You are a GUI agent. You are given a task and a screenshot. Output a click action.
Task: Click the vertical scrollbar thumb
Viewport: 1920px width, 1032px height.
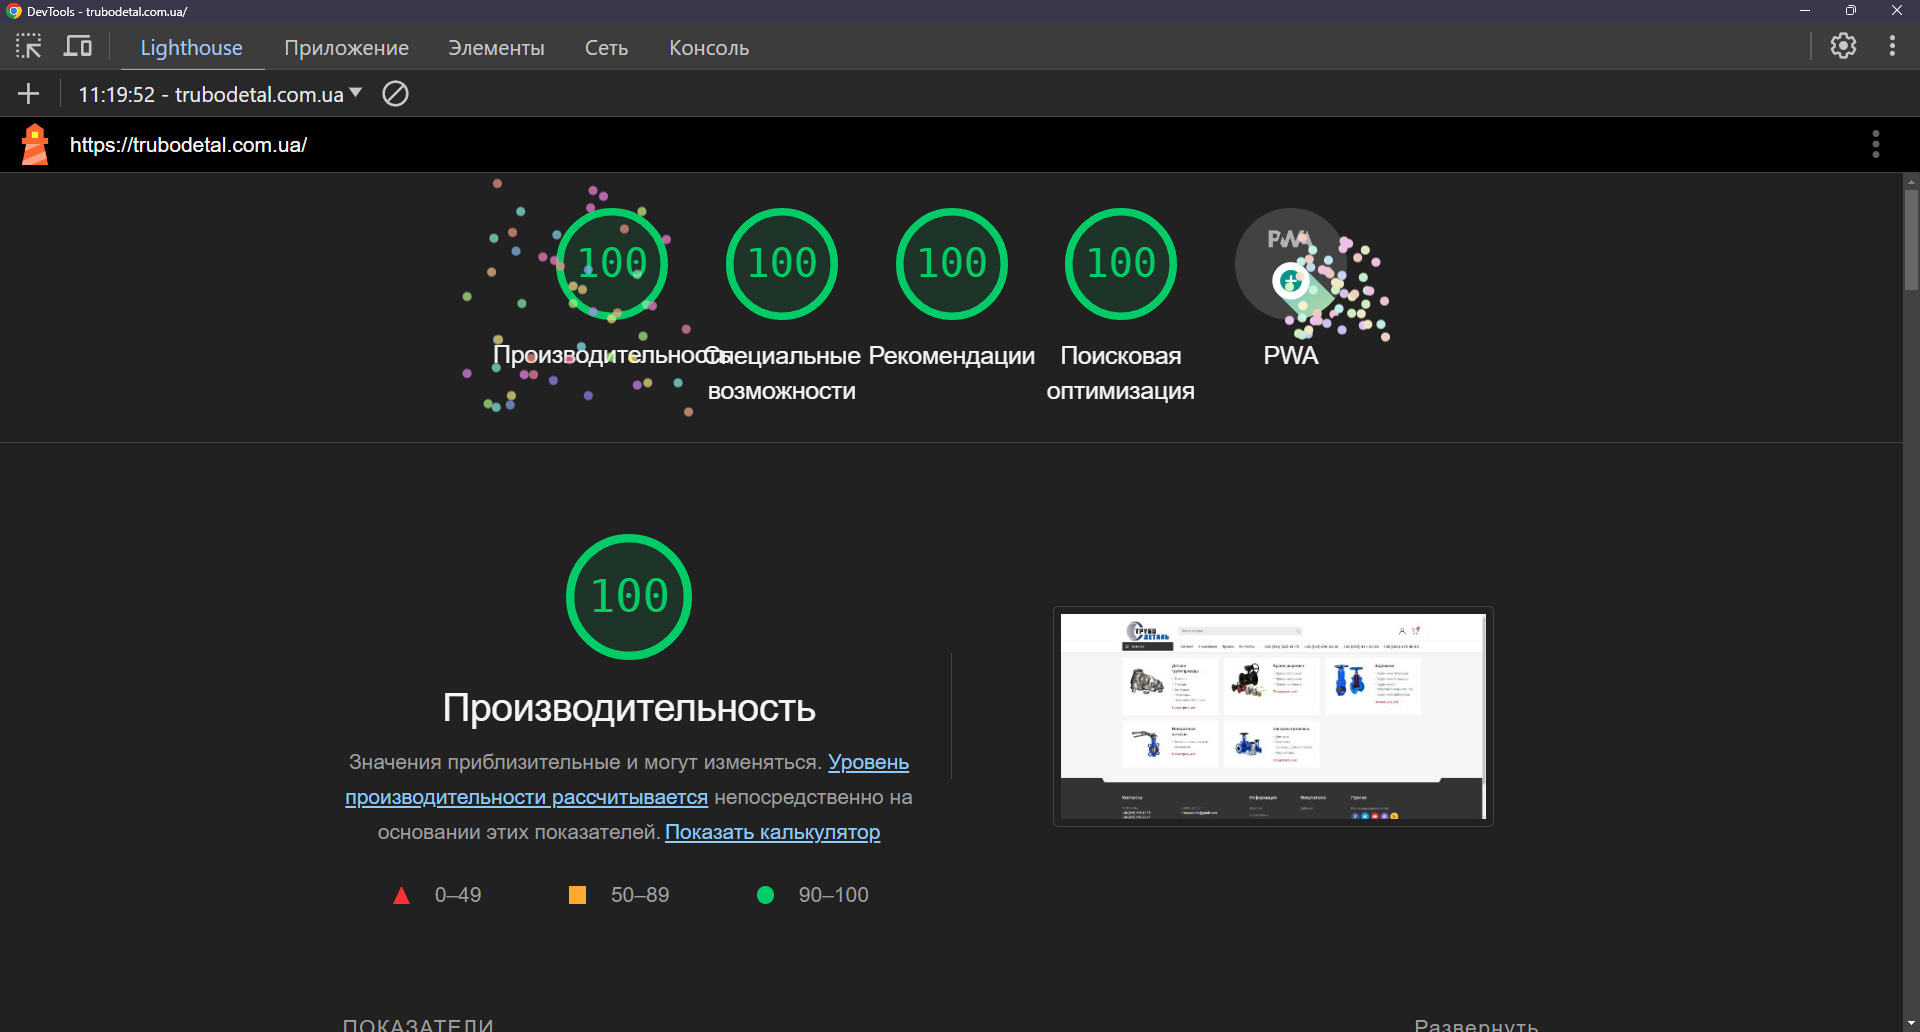click(x=1911, y=240)
